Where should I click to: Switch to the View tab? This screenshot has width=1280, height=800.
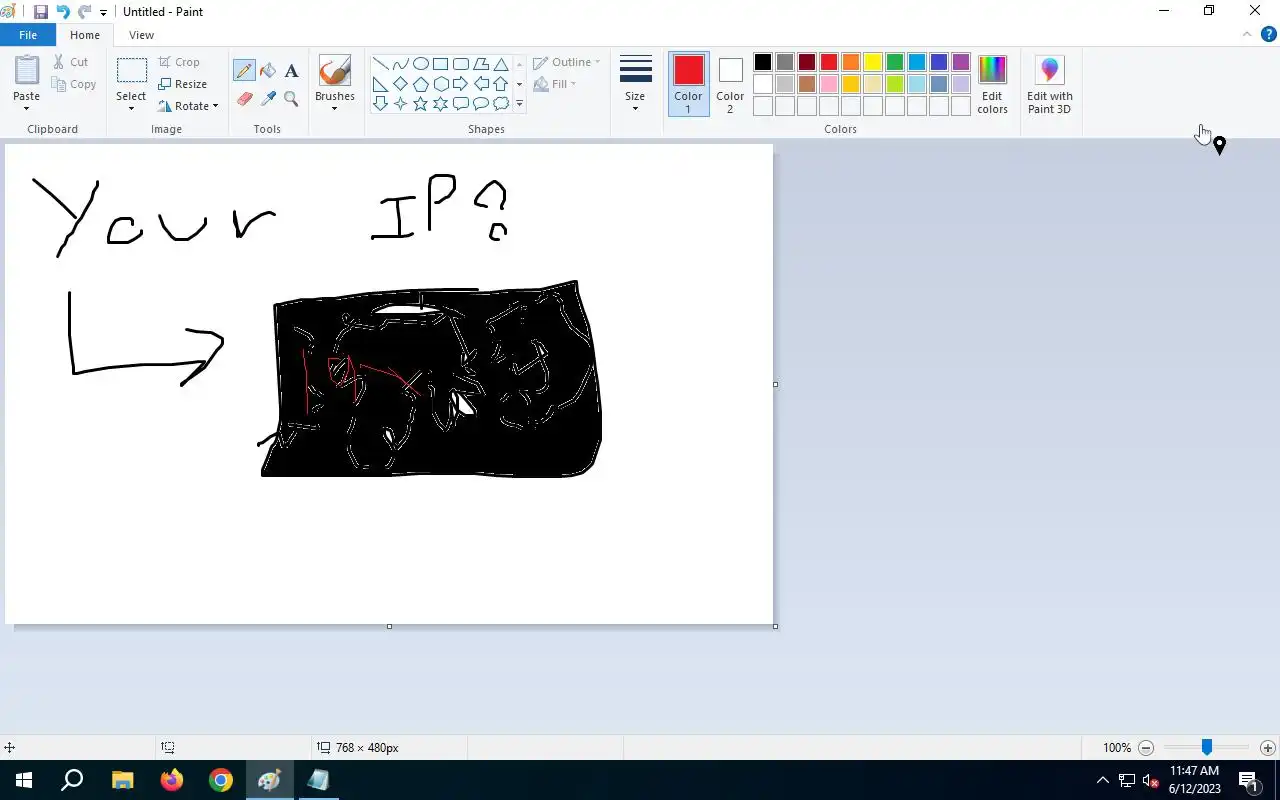point(141,35)
